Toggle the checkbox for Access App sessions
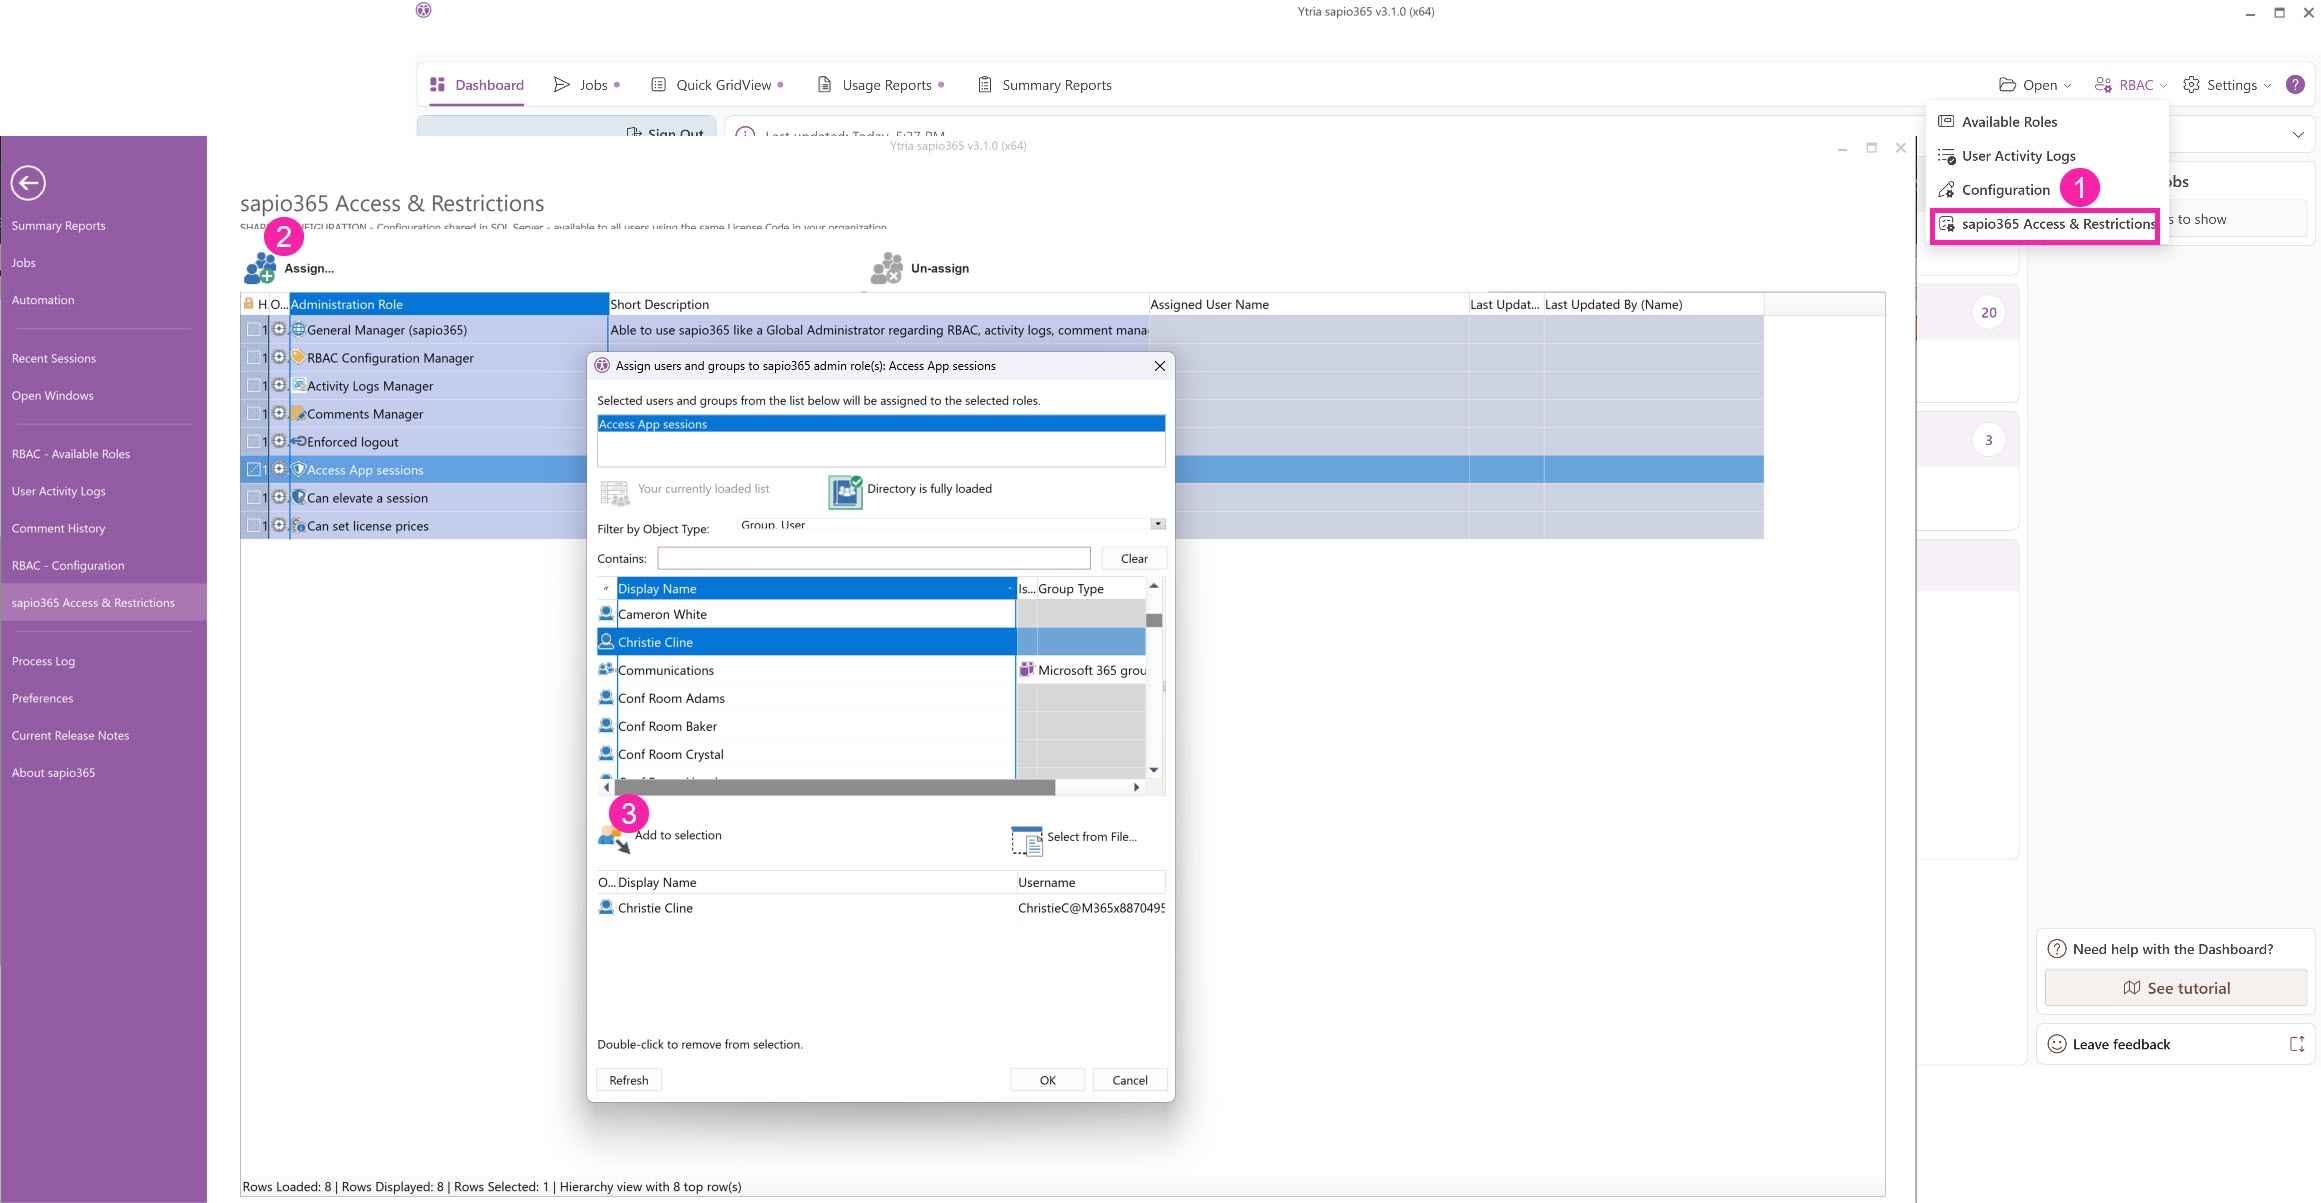The height and width of the screenshot is (1203, 2321). point(253,470)
